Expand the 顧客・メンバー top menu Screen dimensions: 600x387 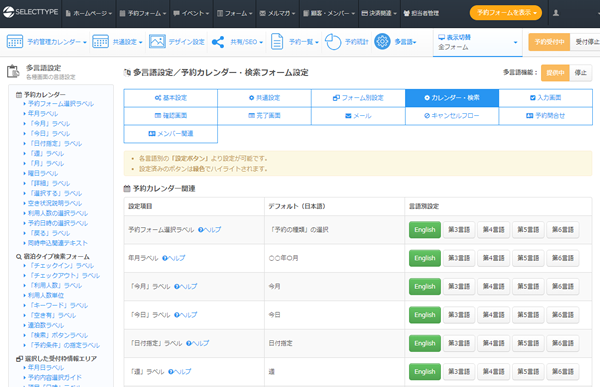pos(329,13)
